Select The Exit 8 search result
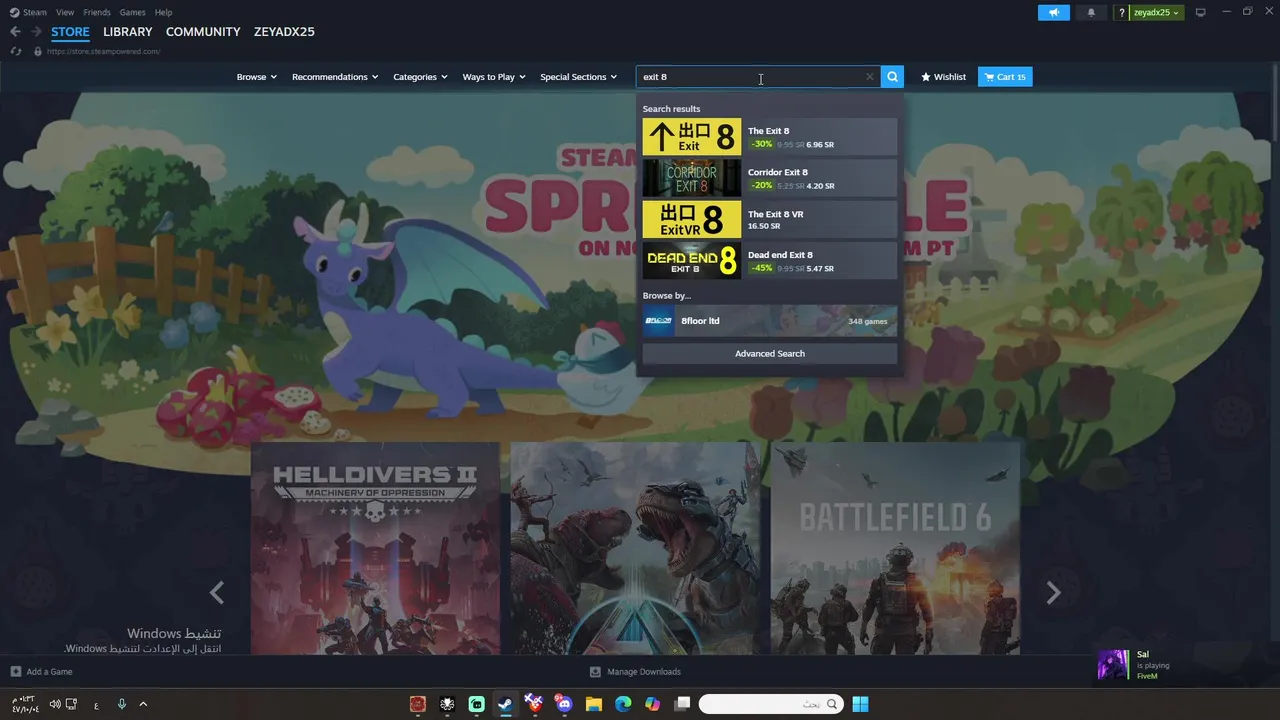This screenshot has width=1280, height=720. [770, 137]
